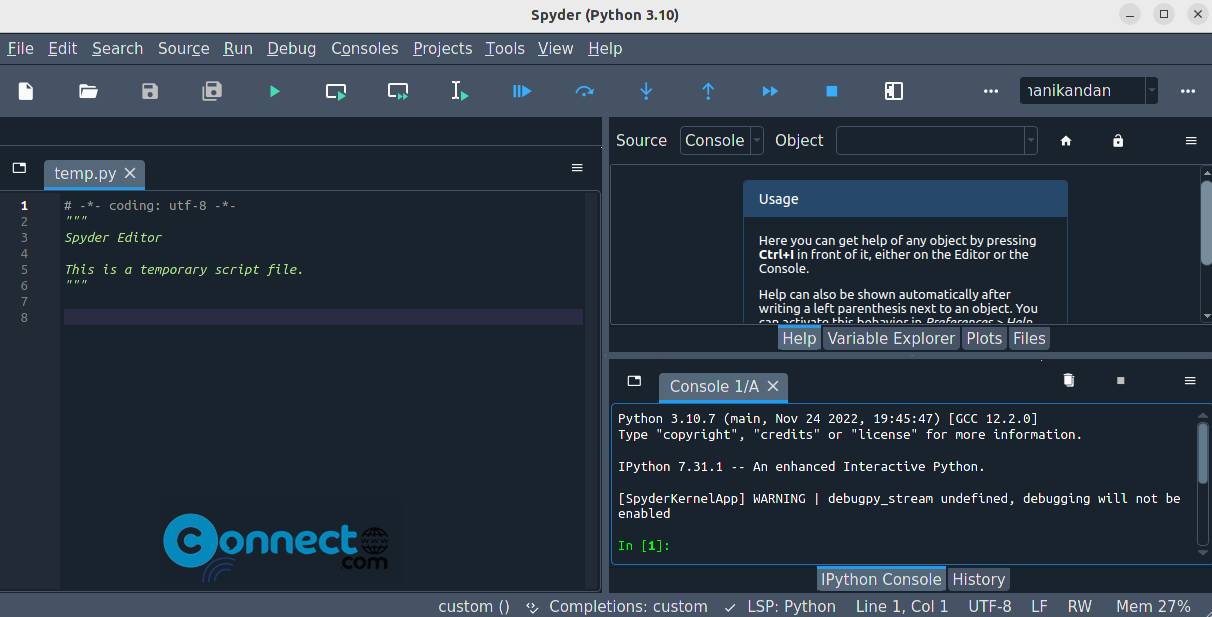Step out of function with the up arrow
Screen dimensions: 1212x617
pyautogui.click(x=708, y=91)
